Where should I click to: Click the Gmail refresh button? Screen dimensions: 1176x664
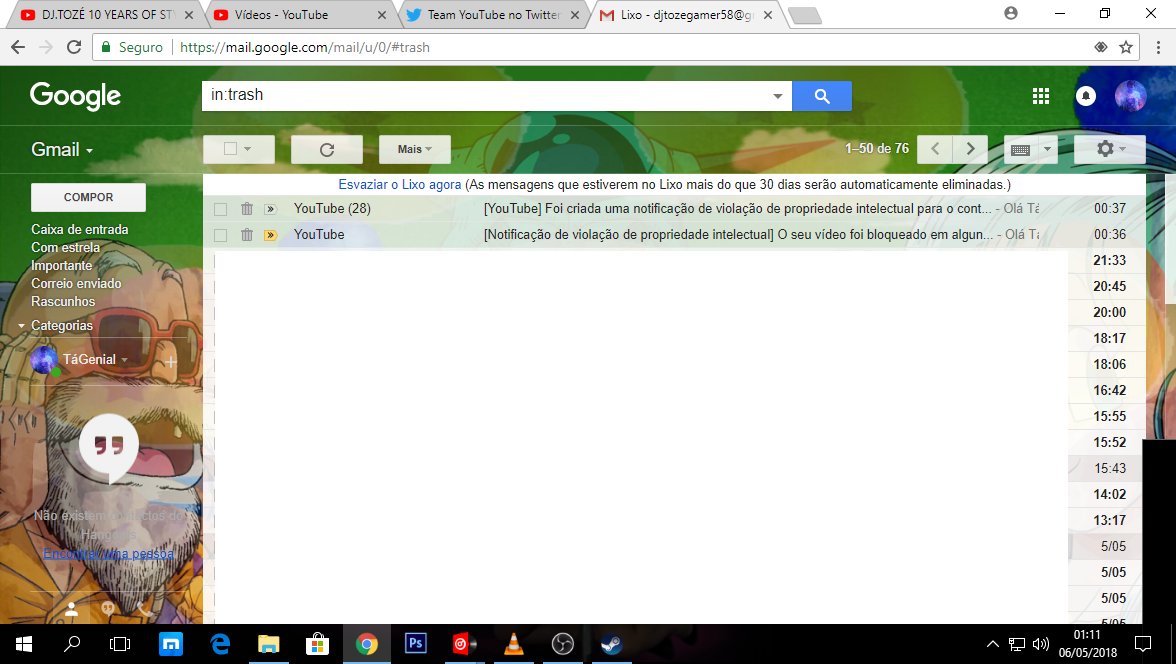[326, 149]
